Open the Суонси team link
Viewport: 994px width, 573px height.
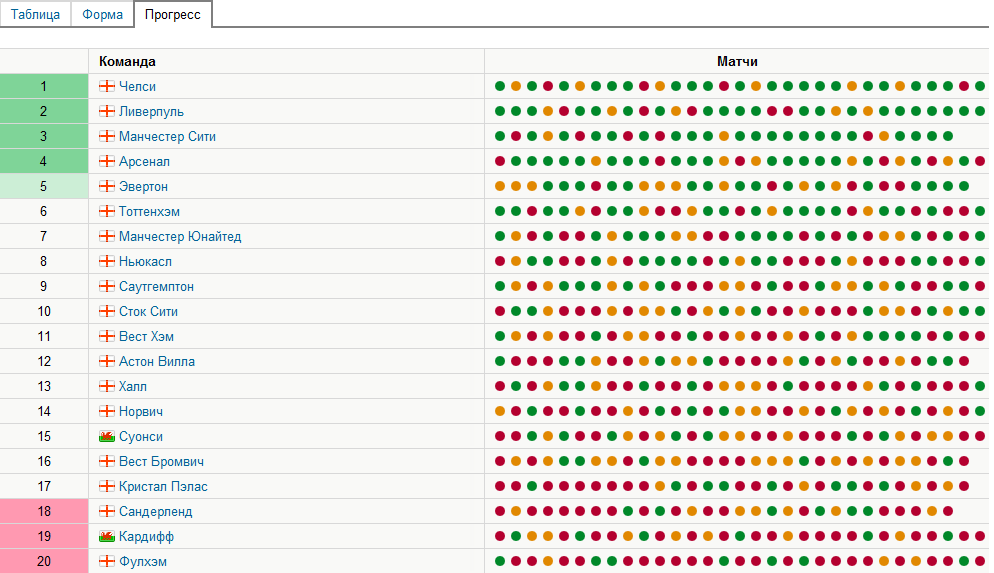141,437
